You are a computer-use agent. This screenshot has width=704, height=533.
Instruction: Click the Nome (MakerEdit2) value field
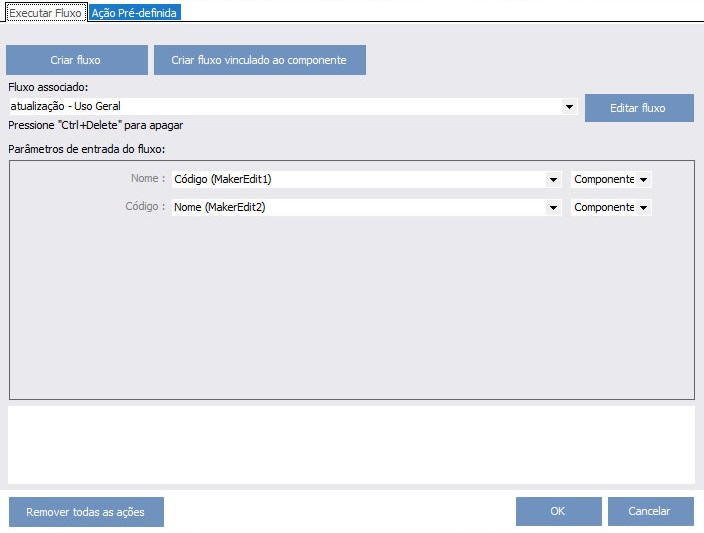pyautogui.click(x=355, y=207)
